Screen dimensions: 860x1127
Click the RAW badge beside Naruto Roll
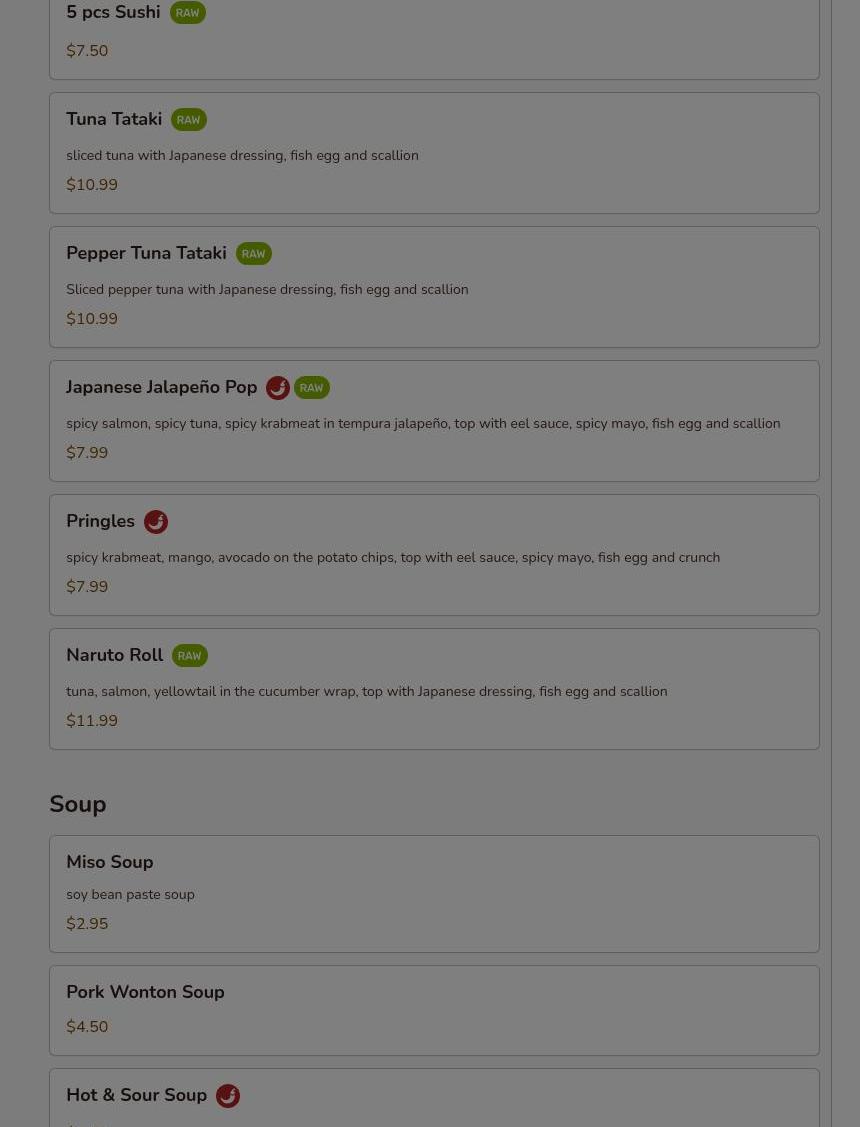pyautogui.click(x=190, y=656)
